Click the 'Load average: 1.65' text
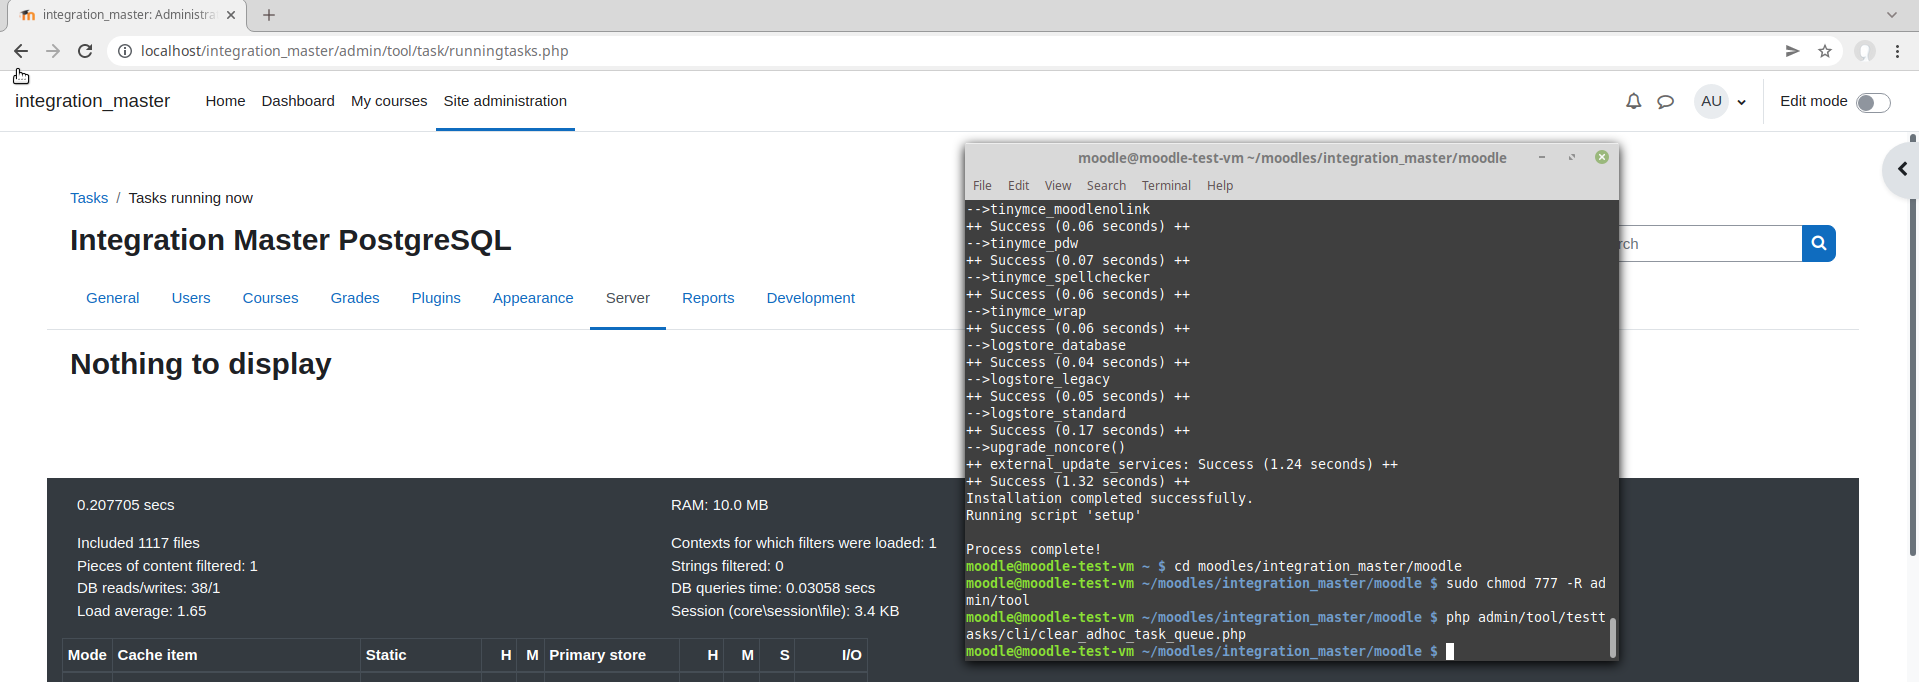 tap(141, 611)
